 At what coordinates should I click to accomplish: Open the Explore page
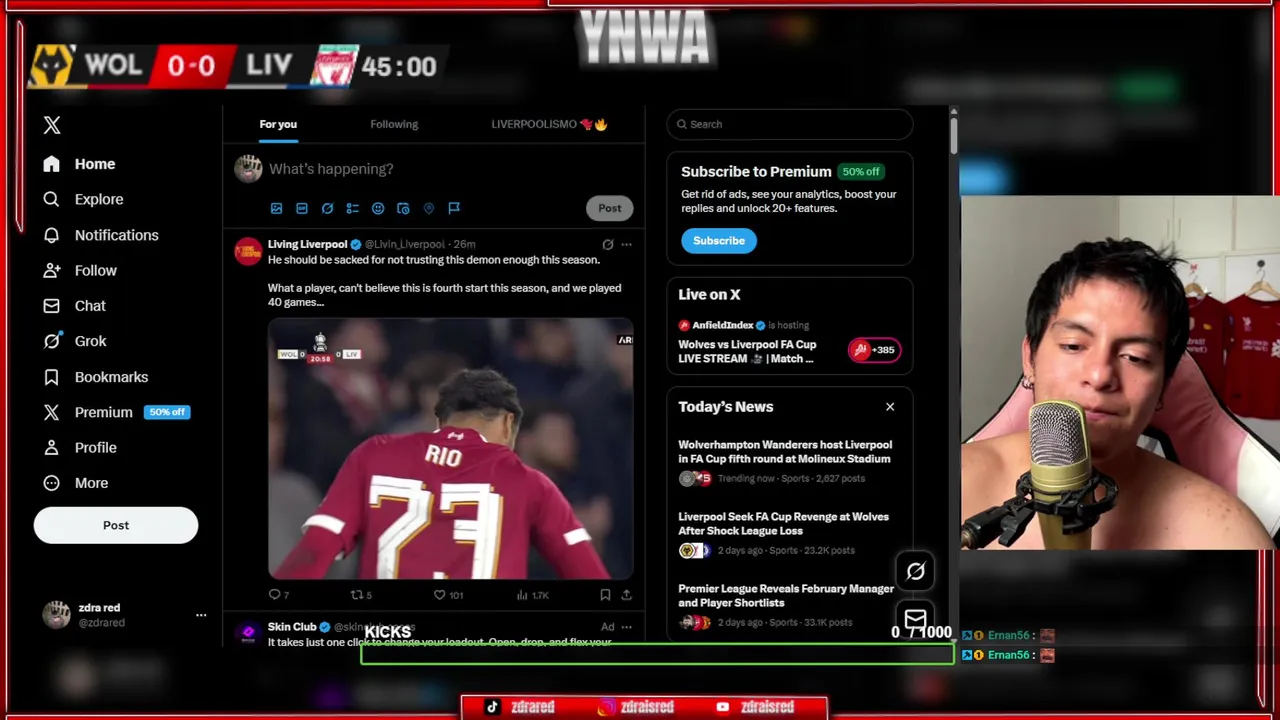[x=84, y=199]
